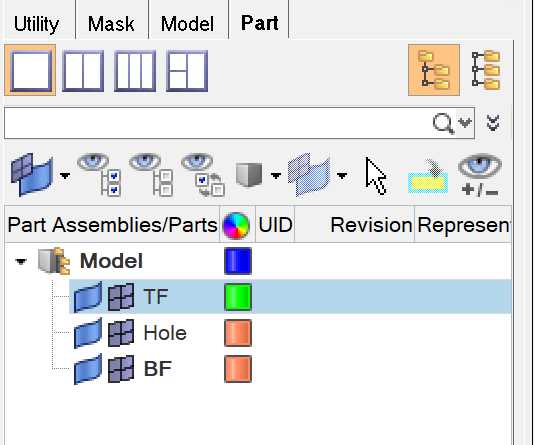
Task: Activate flat list tree view icon
Action: coord(486,70)
